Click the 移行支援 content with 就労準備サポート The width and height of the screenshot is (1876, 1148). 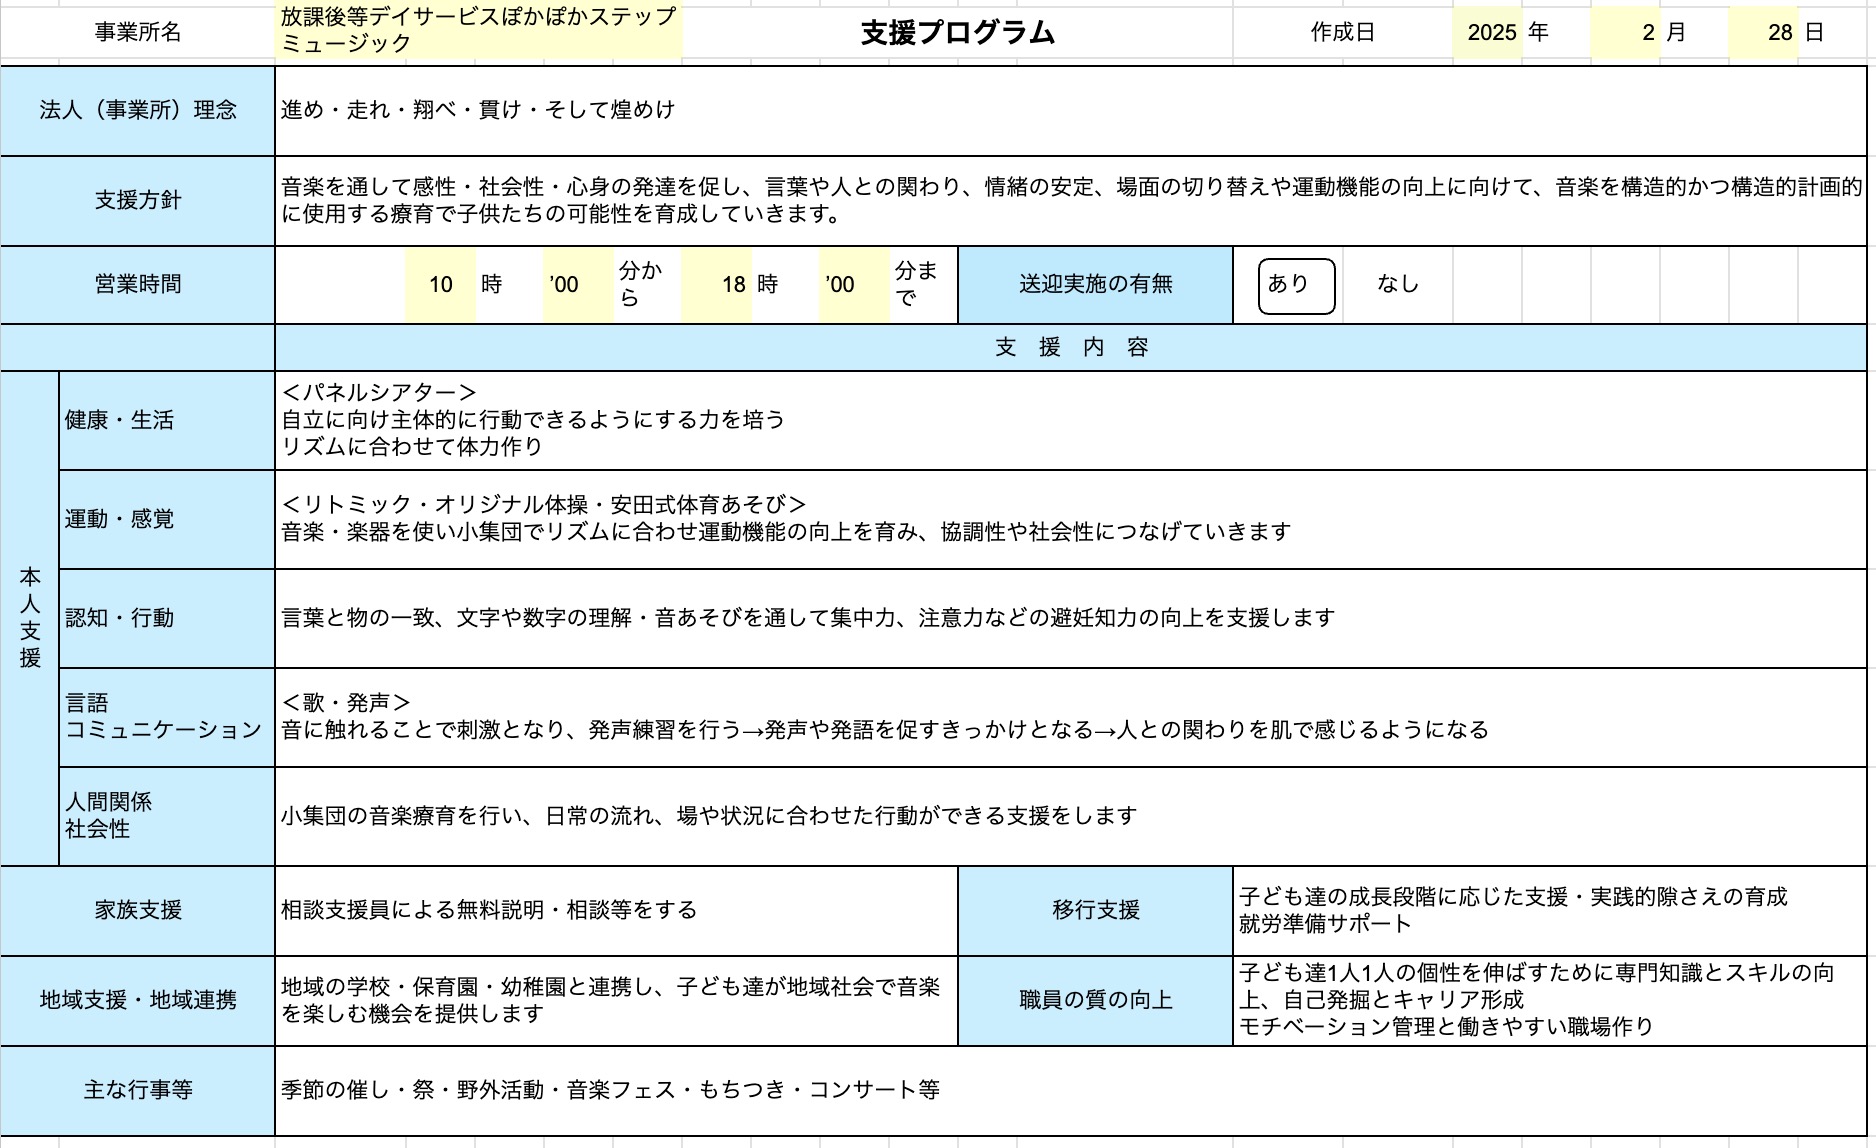click(x=1549, y=910)
